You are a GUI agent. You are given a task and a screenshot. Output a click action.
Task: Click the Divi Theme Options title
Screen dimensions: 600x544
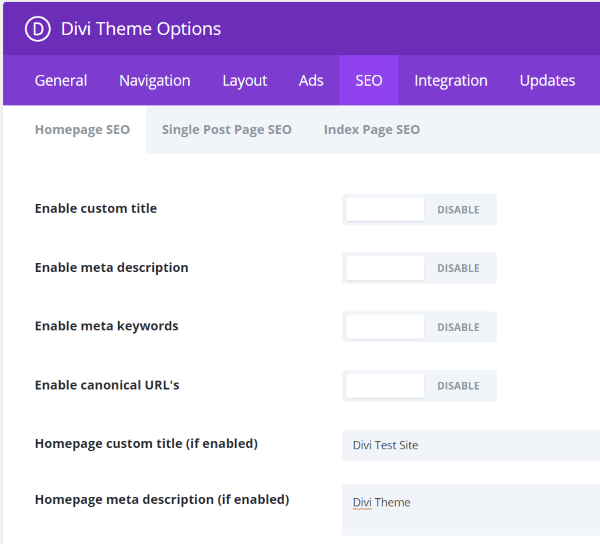(x=141, y=29)
